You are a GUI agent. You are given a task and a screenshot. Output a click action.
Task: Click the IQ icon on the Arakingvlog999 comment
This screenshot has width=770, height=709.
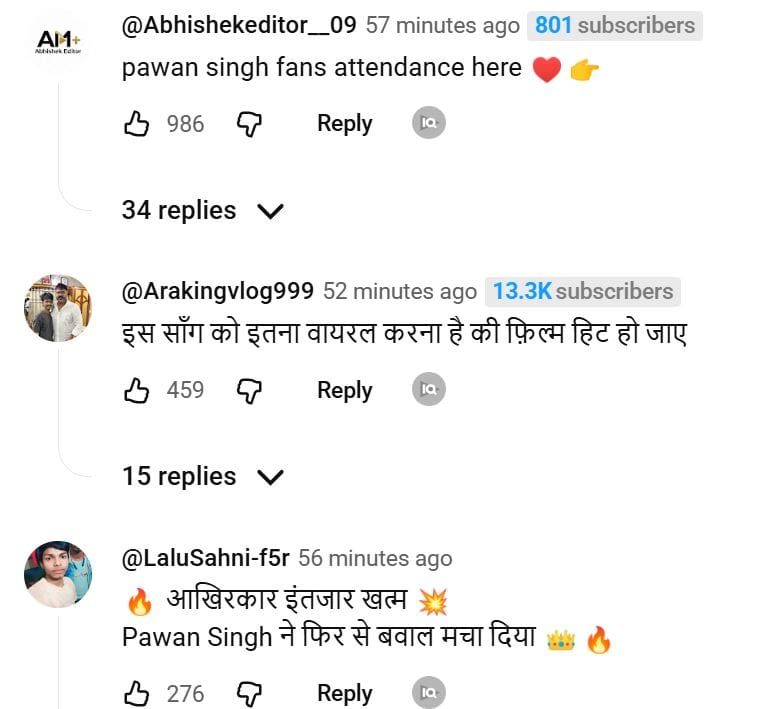tap(429, 389)
